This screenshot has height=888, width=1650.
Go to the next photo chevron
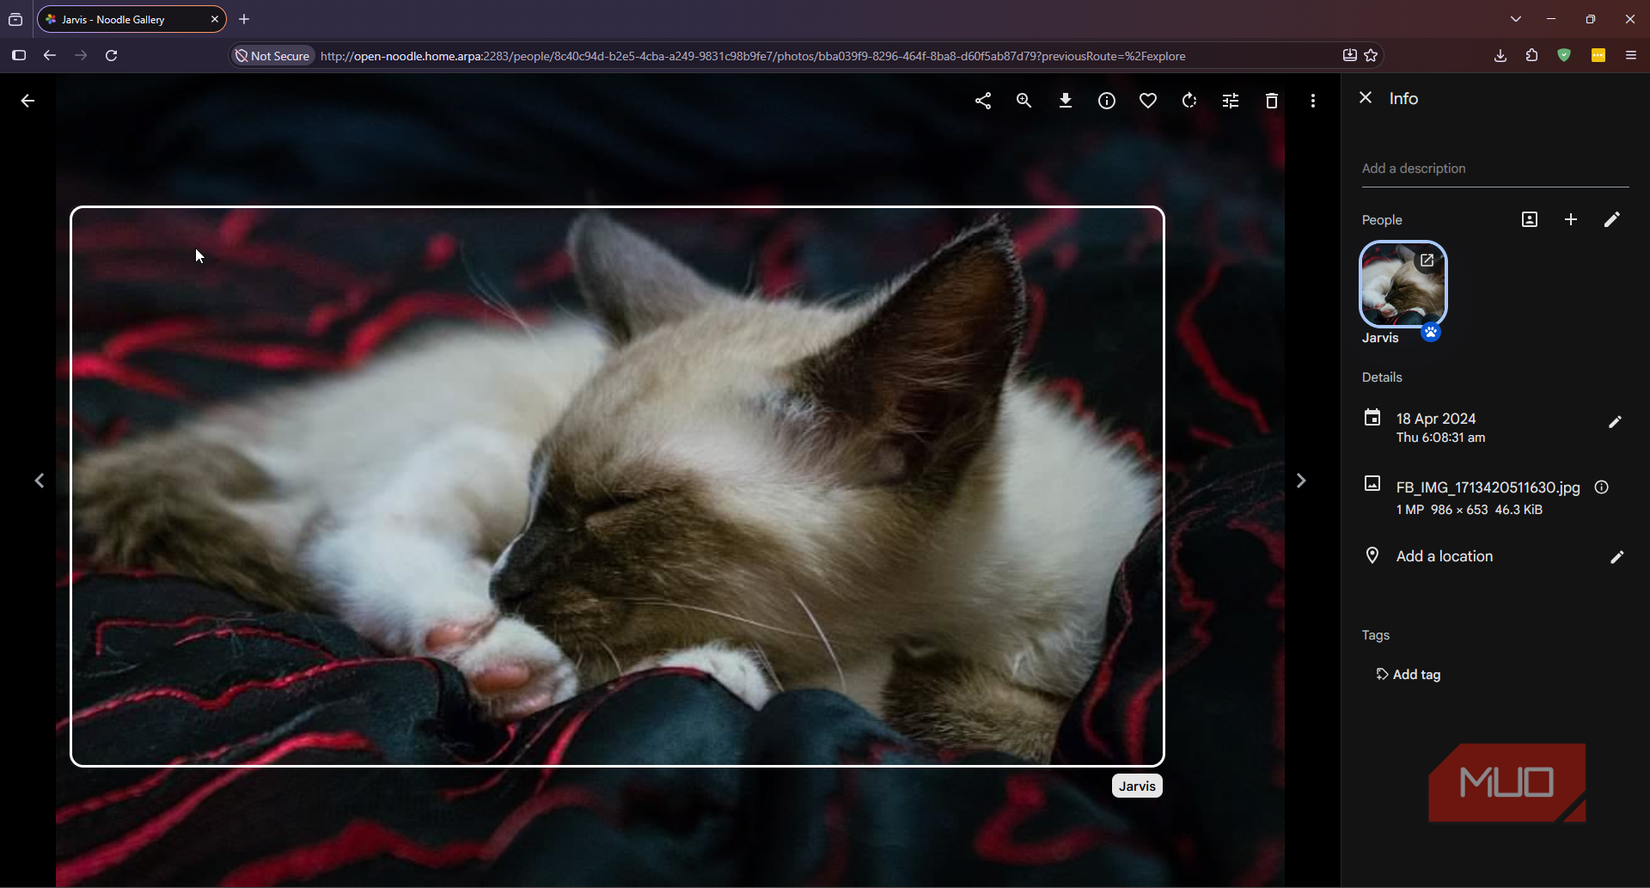pos(1301,481)
